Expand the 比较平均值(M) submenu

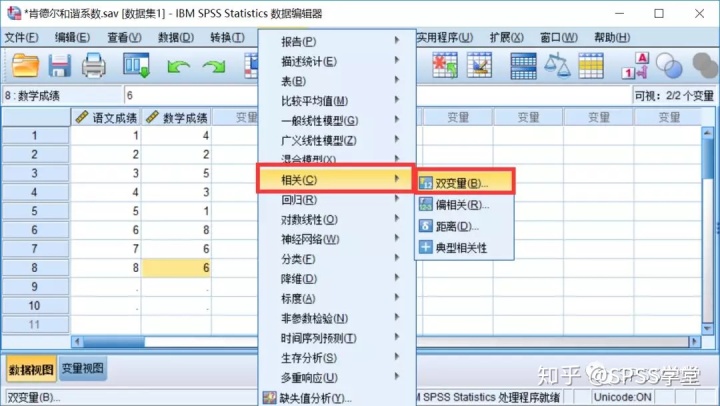point(337,101)
